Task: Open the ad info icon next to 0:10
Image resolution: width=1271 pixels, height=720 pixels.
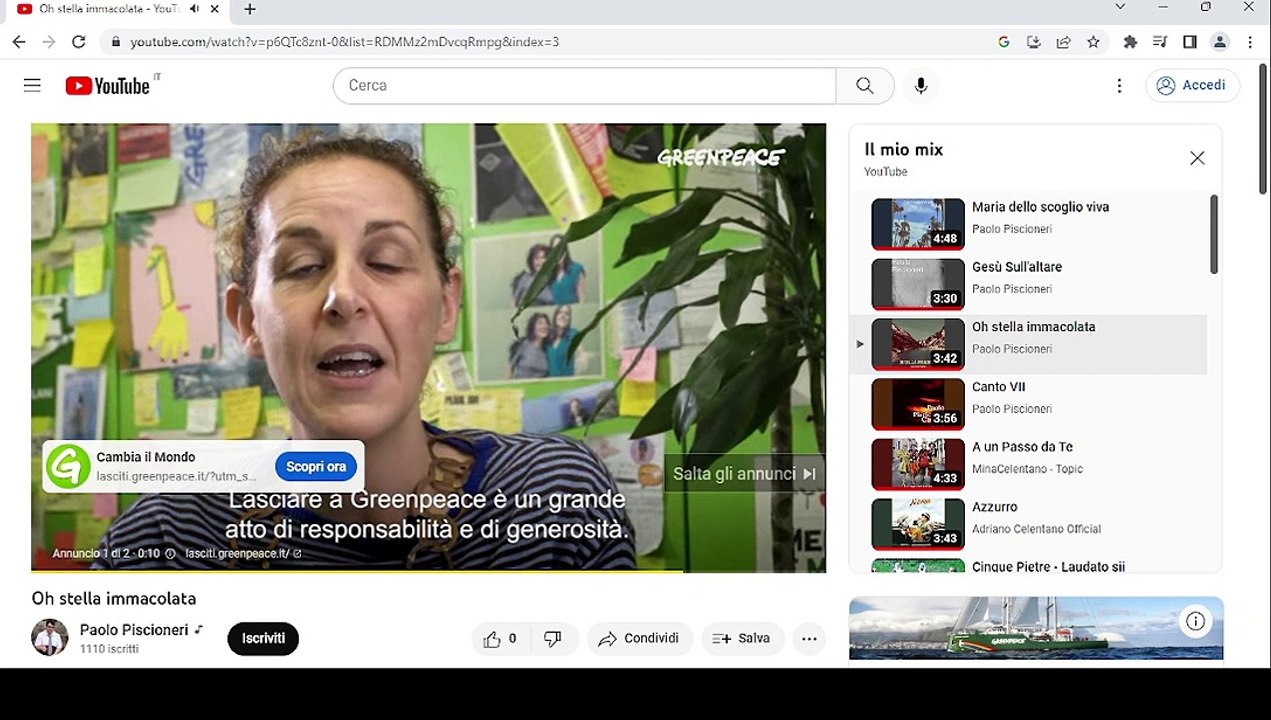Action: tap(170, 553)
